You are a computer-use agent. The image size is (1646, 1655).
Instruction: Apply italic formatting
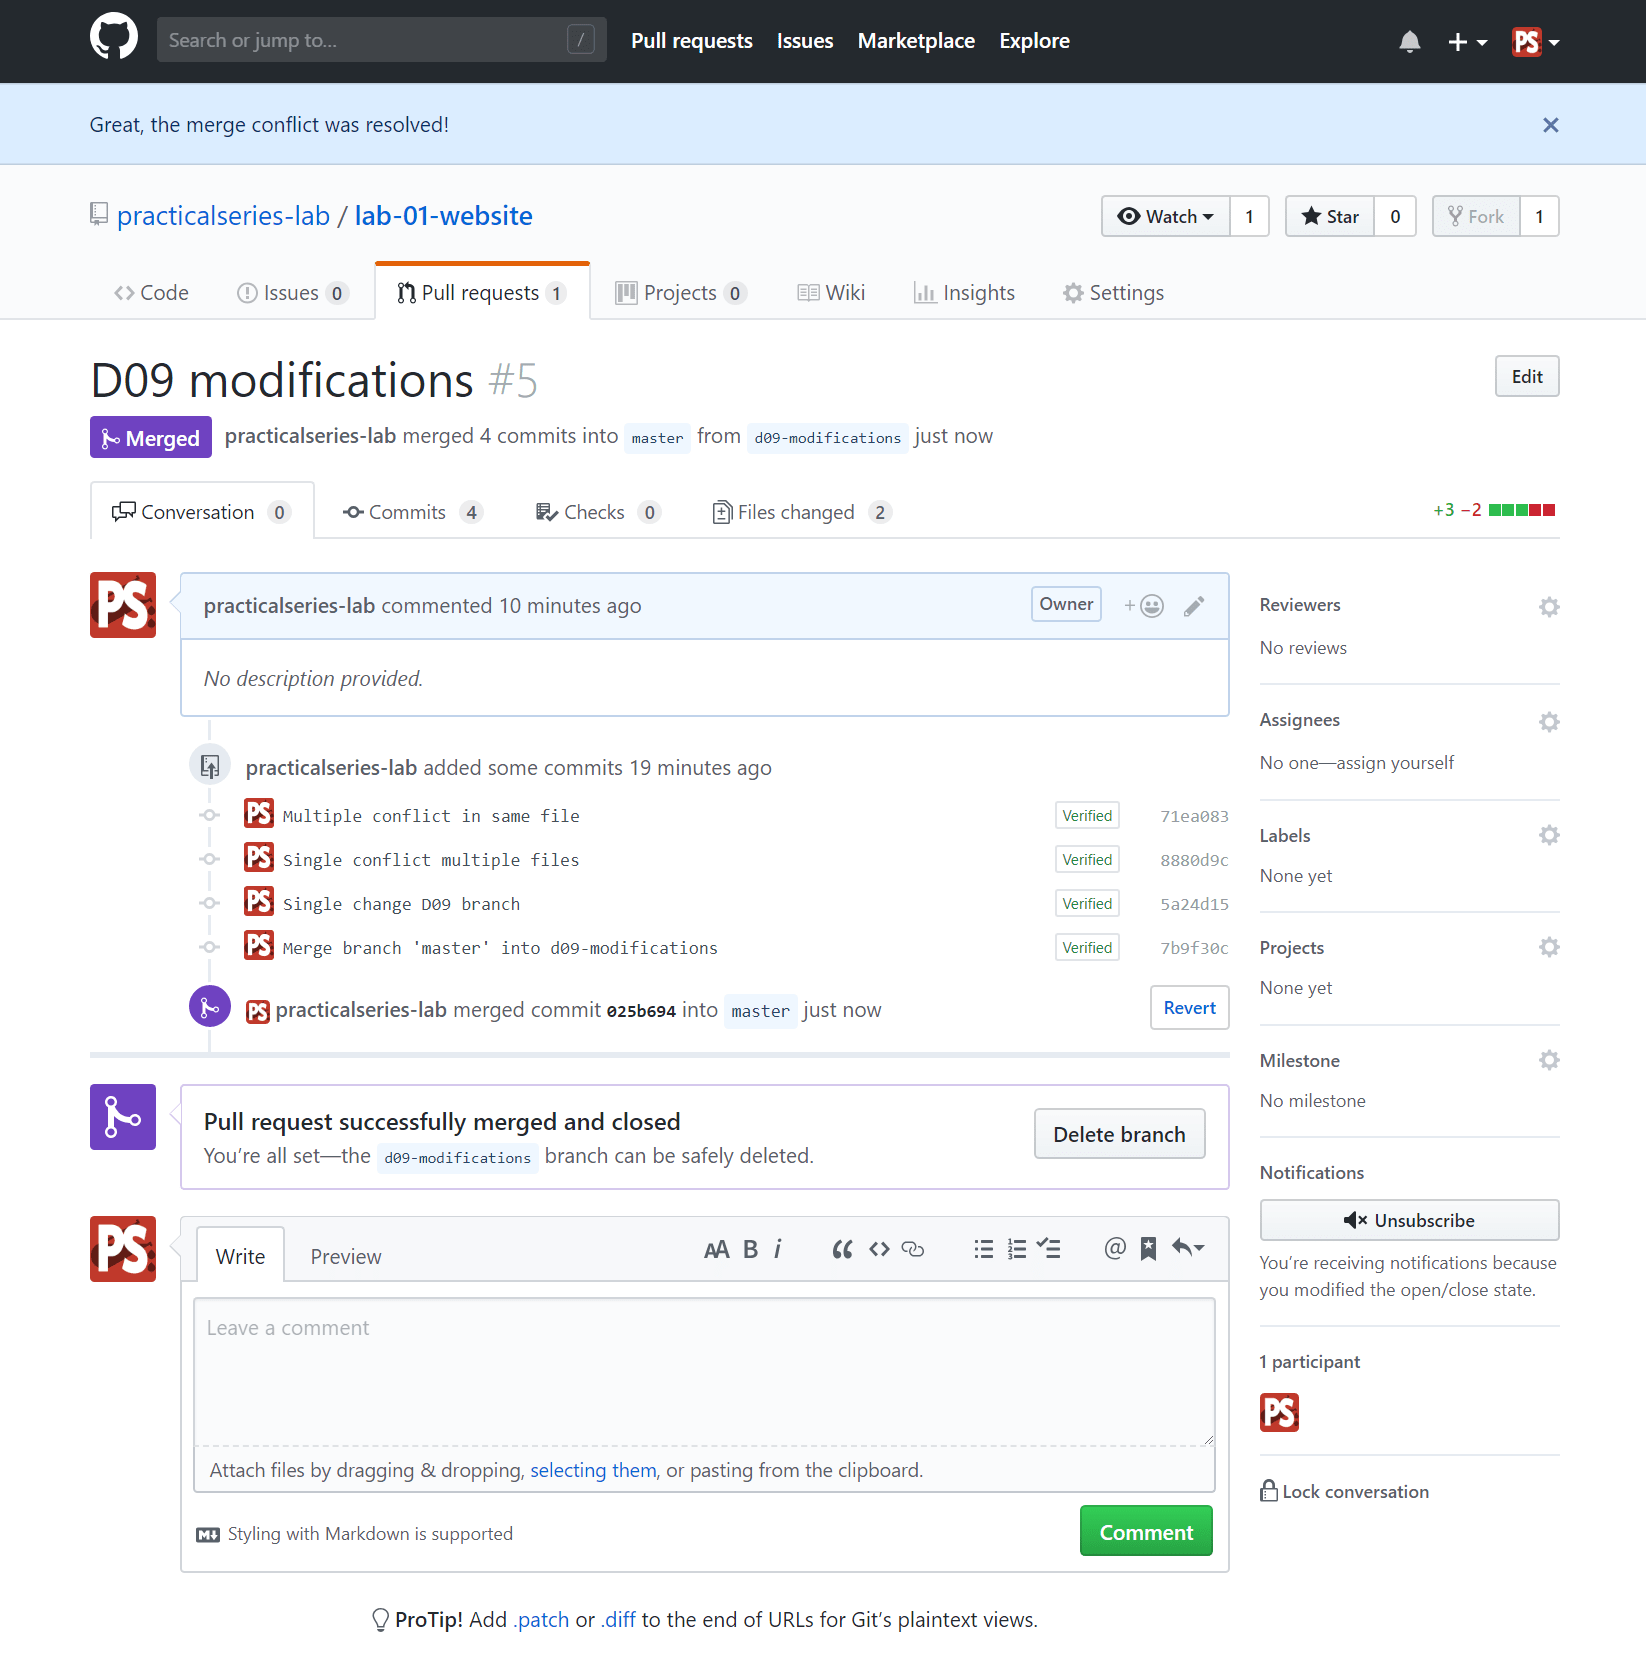(x=778, y=1250)
